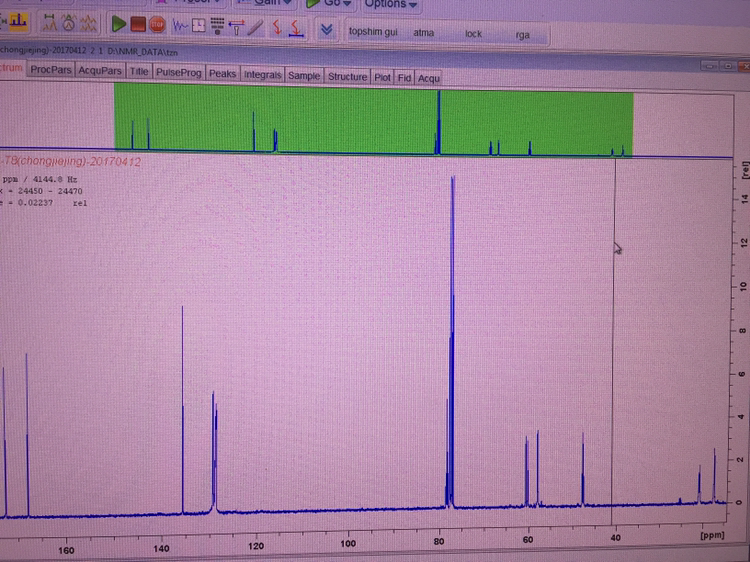Screen dimensions: 750x562
Task: Click the round dial peaks icon
Action: tap(69, 23)
